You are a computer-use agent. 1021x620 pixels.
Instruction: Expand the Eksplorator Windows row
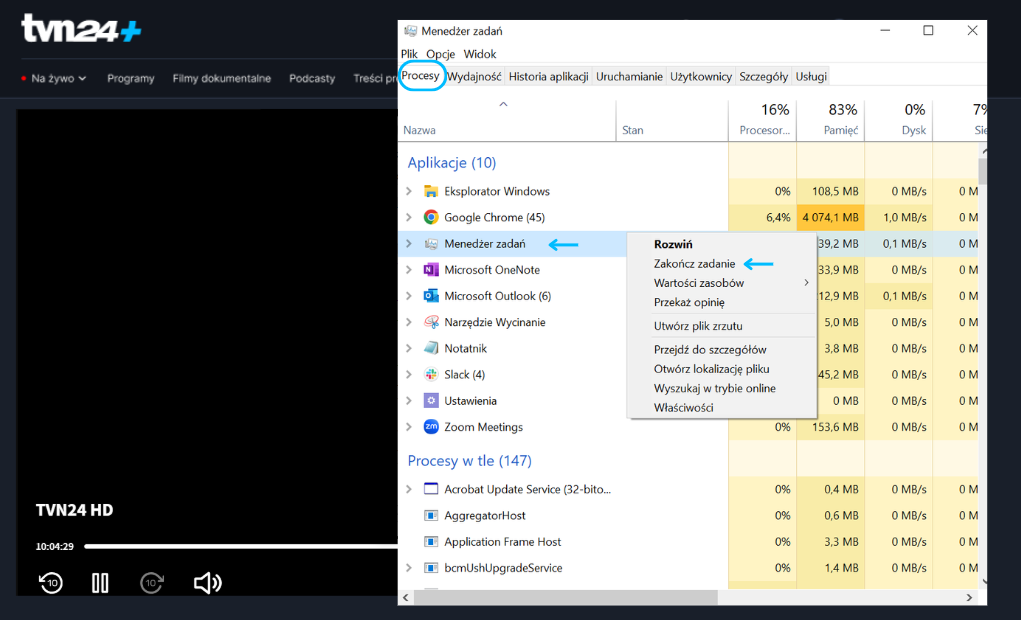(x=409, y=191)
